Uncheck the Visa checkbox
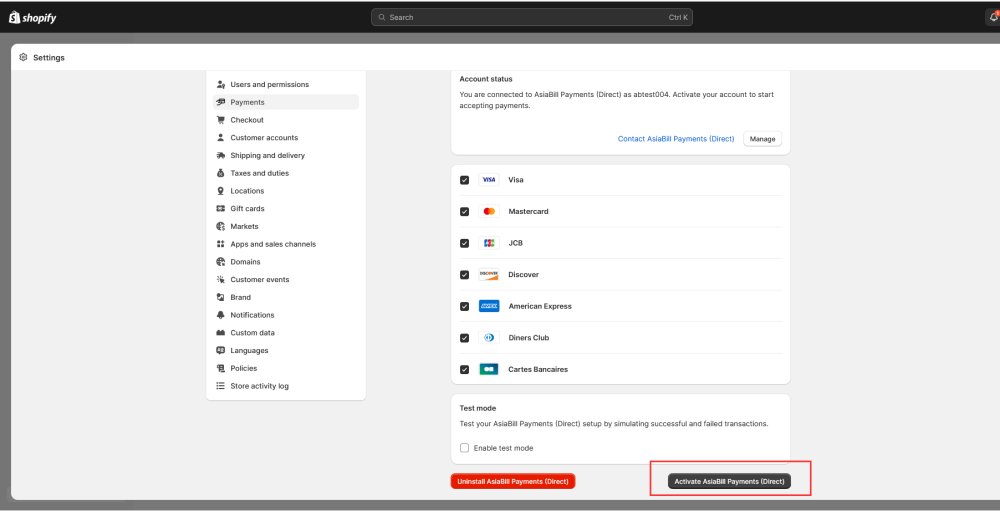Viewport: 1000px width, 511px height. (464, 180)
